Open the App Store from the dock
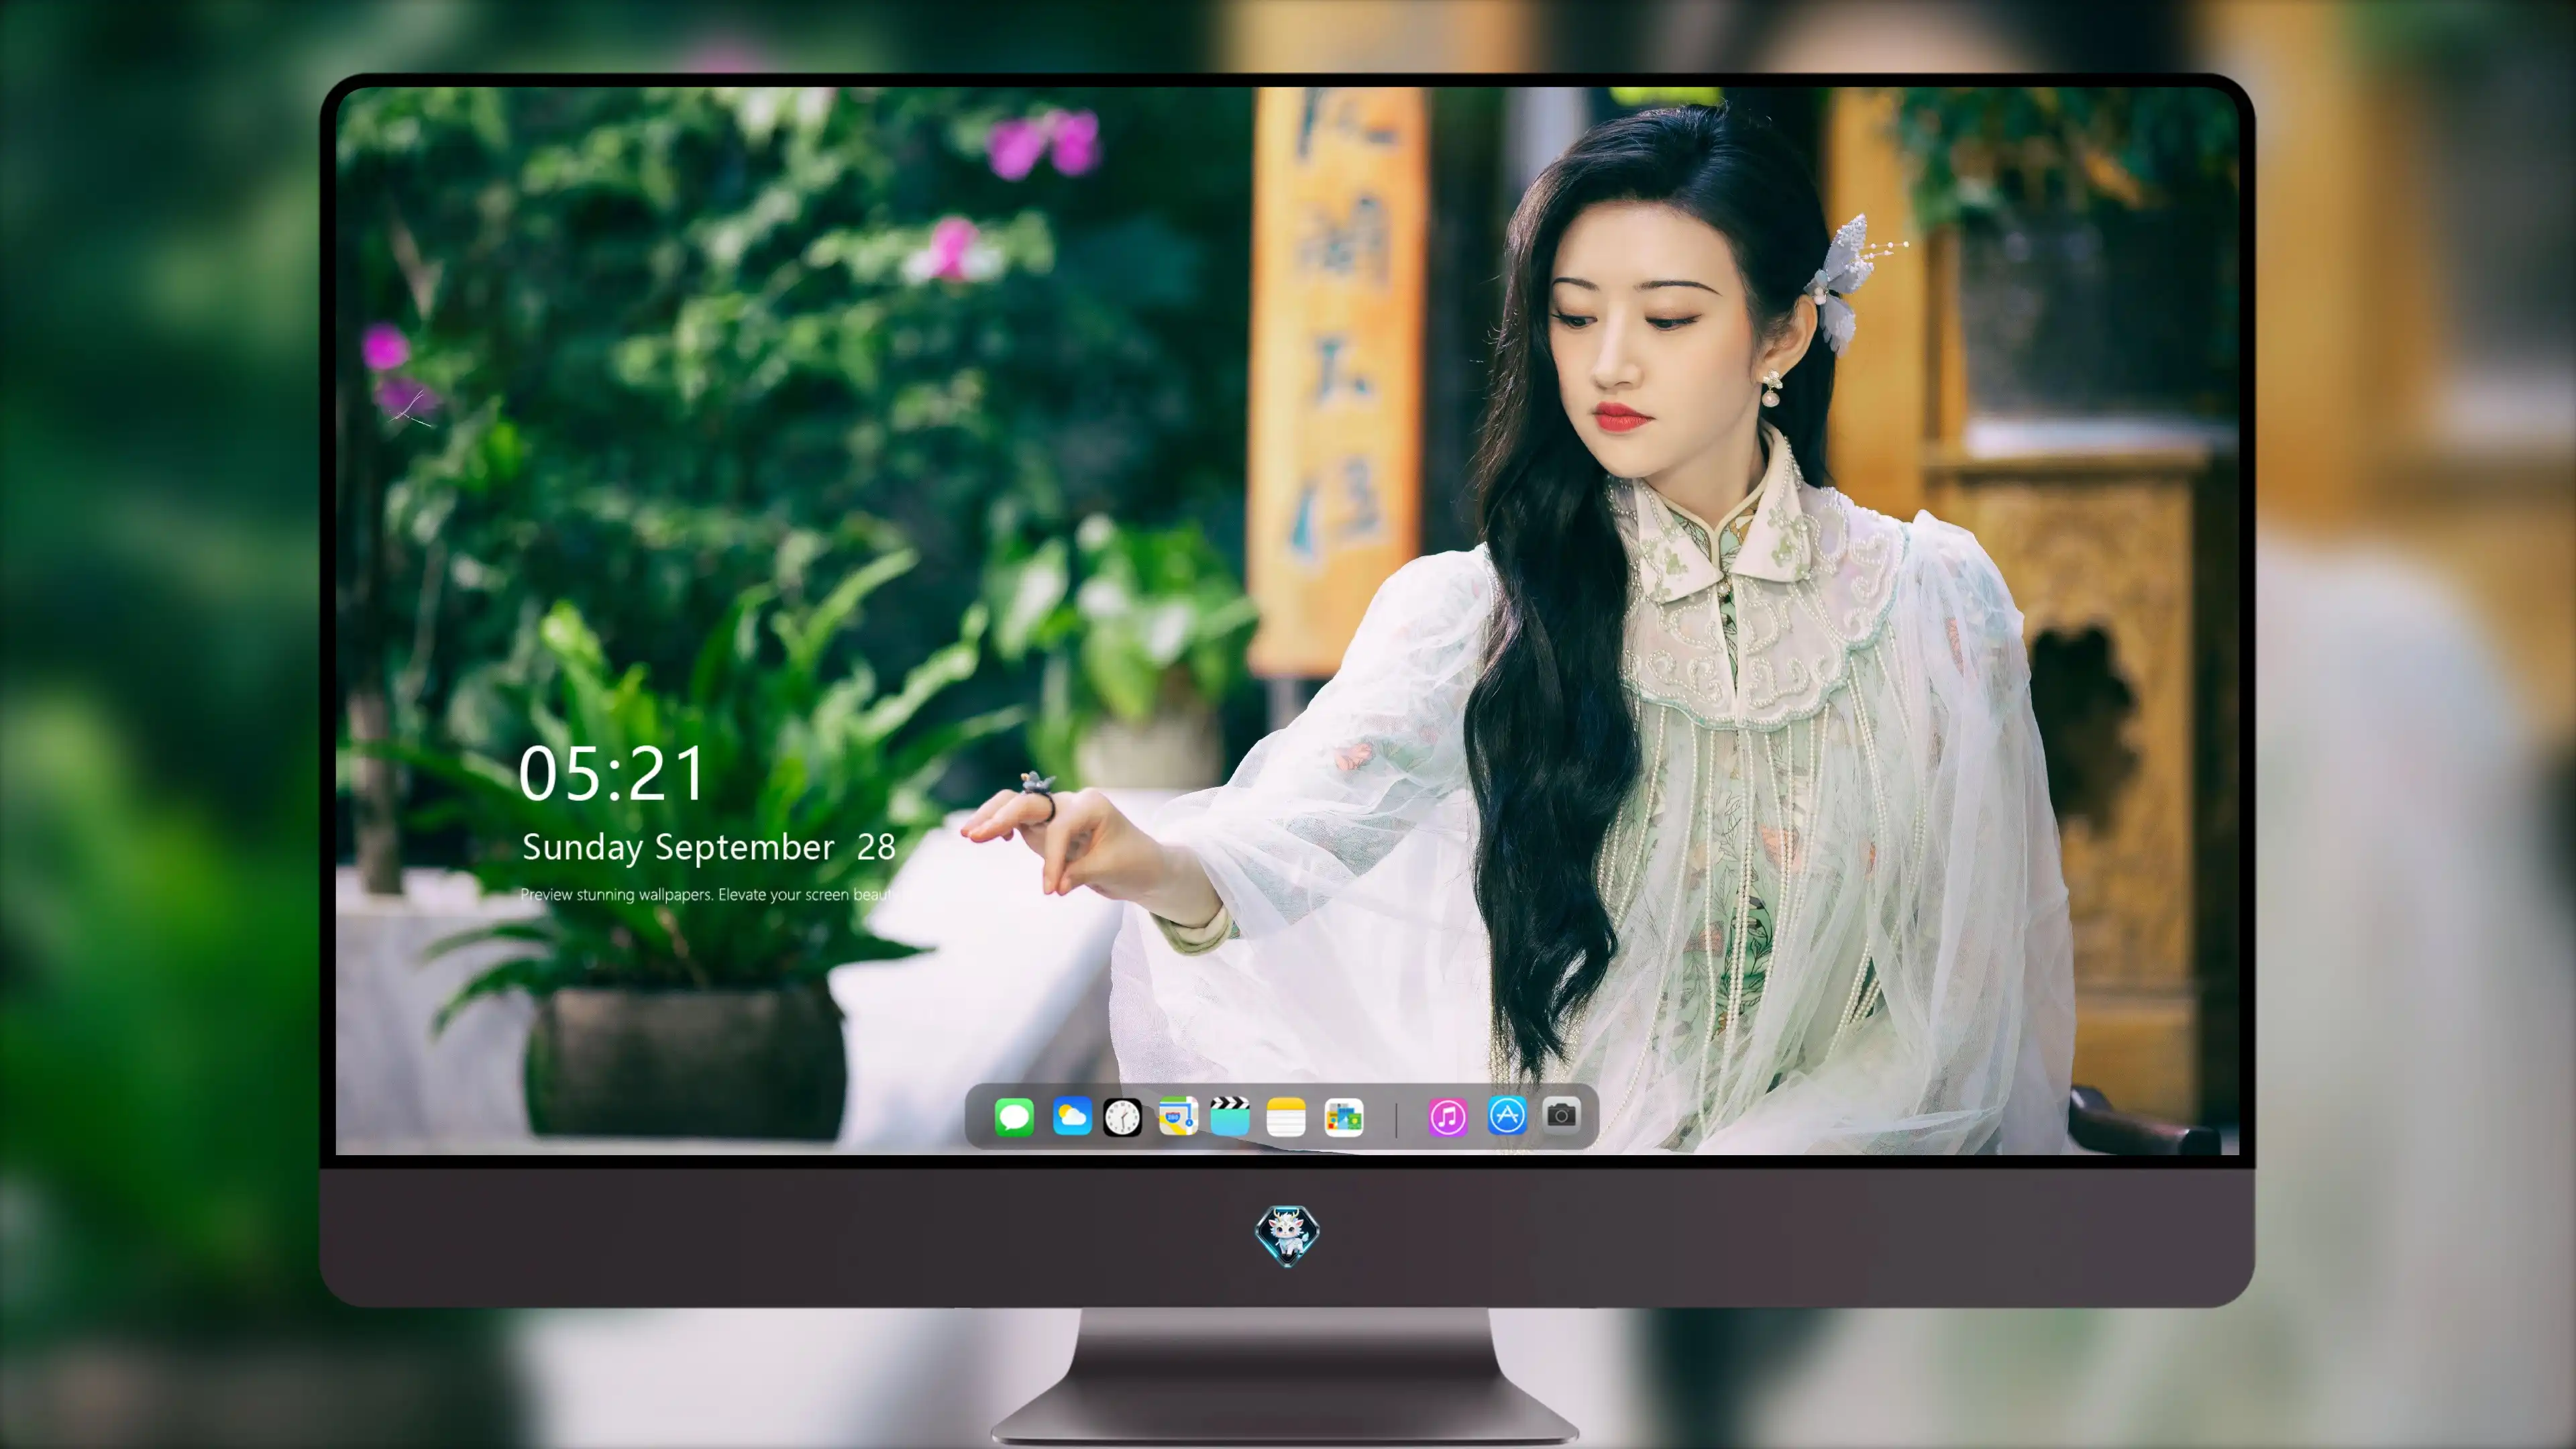Screen dimensions: 2576x1449 point(1507,1115)
